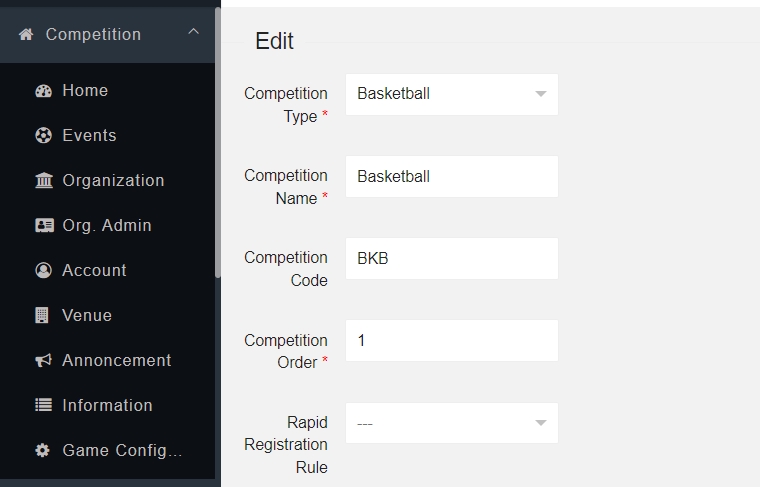The width and height of the screenshot is (760, 487).
Task: Open the Venue sidebar link
Action: tap(87, 316)
